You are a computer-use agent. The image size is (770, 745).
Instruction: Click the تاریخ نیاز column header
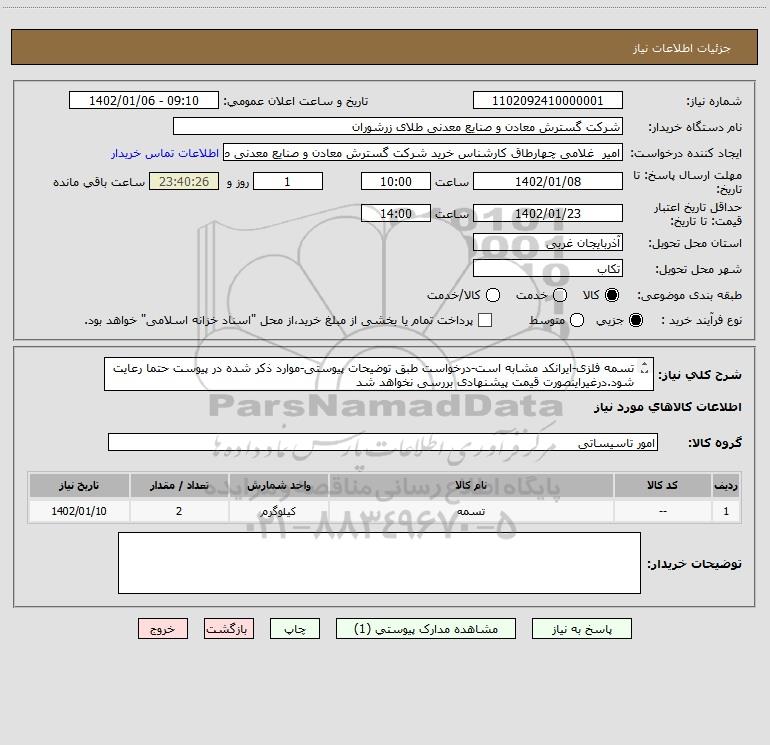pyautogui.click(x=79, y=485)
